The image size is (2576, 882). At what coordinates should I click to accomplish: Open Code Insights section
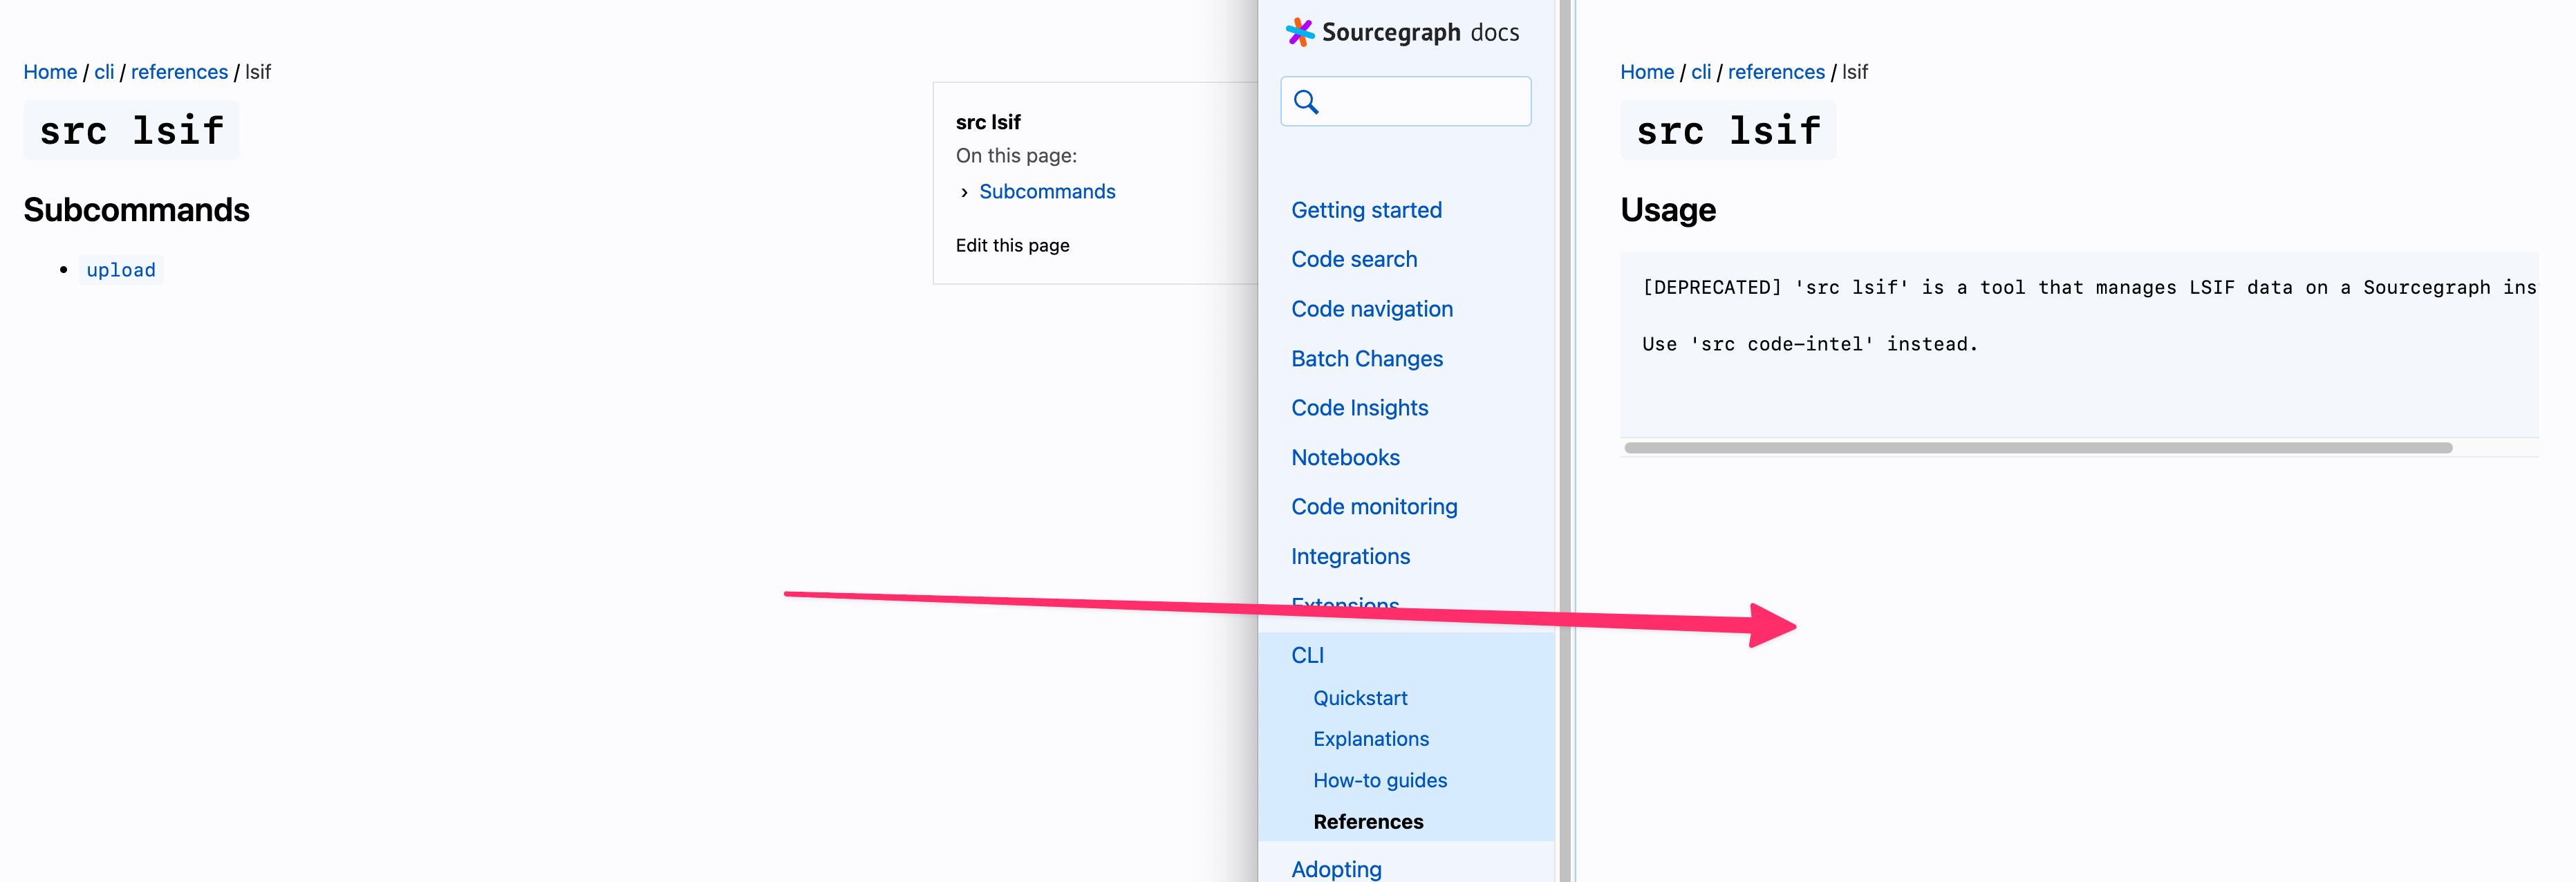click(x=1359, y=408)
